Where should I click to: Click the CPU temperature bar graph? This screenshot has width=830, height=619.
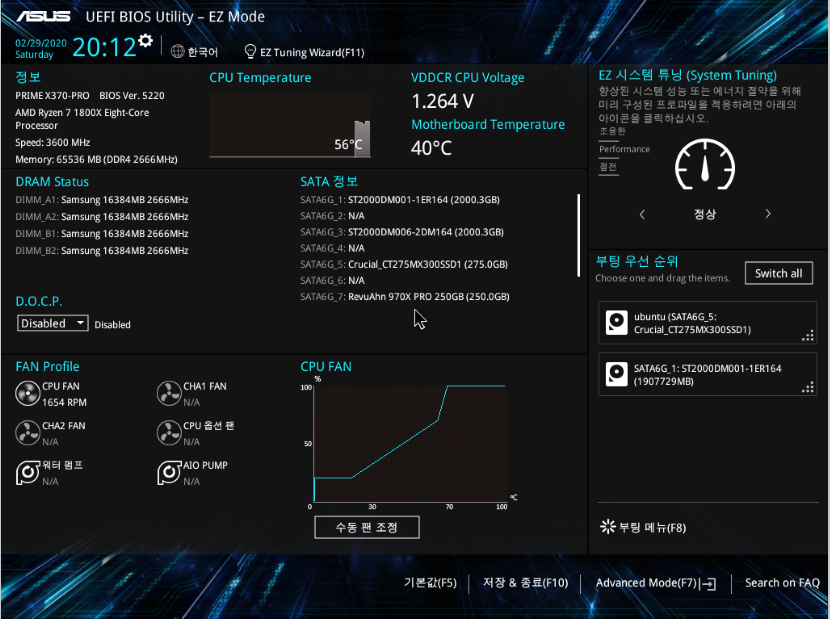click(x=290, y=125)
